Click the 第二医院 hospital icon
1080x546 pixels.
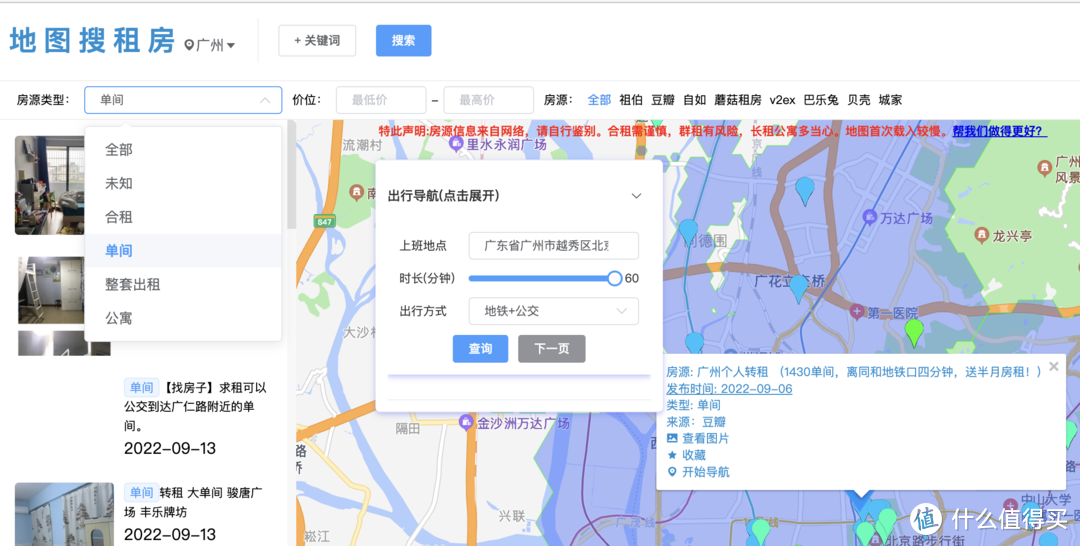tap(857, 312)
